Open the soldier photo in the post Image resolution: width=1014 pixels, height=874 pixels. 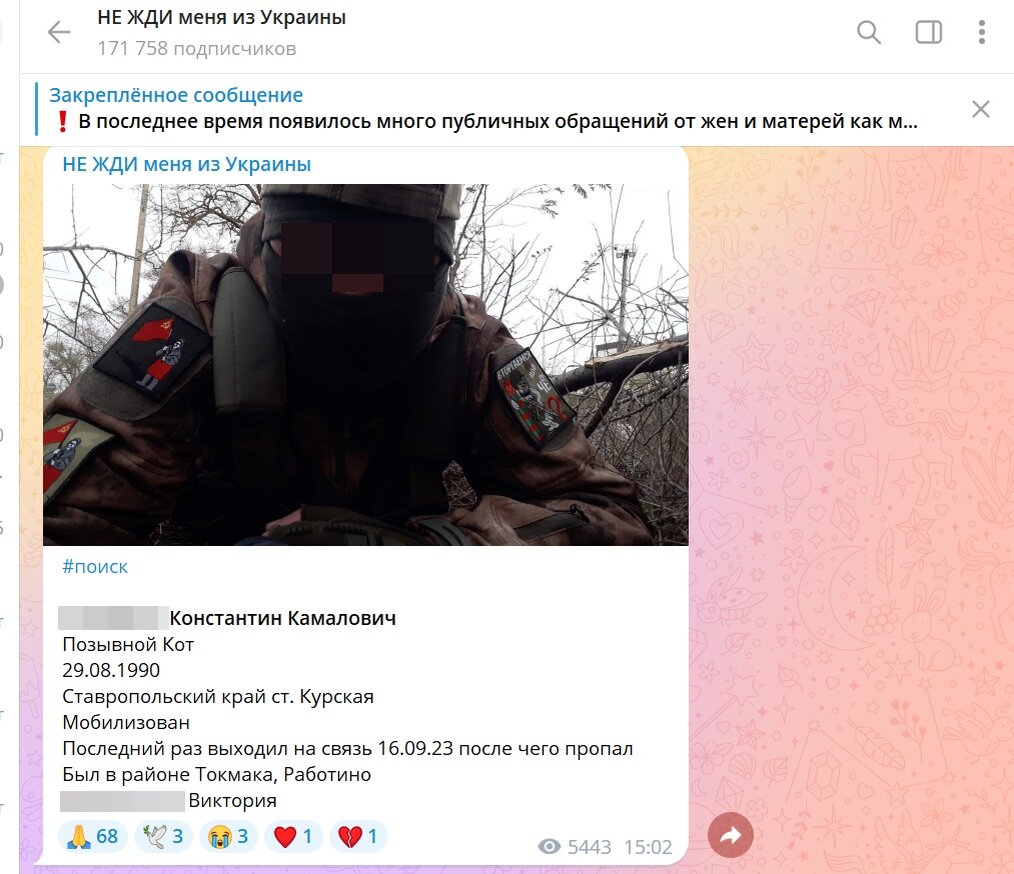tap(365, 365)
